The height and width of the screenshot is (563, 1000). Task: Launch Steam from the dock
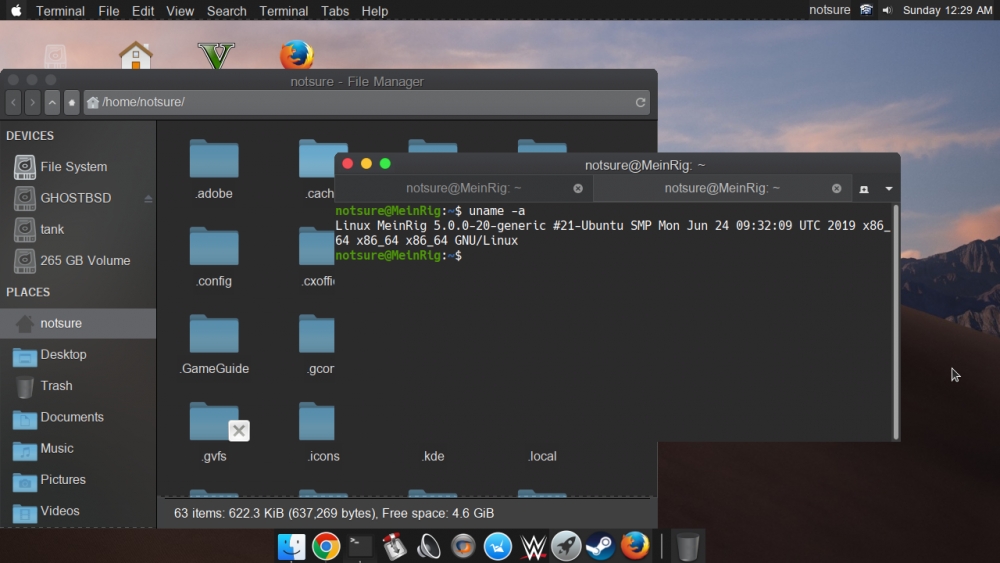click(x=600, y=546)
